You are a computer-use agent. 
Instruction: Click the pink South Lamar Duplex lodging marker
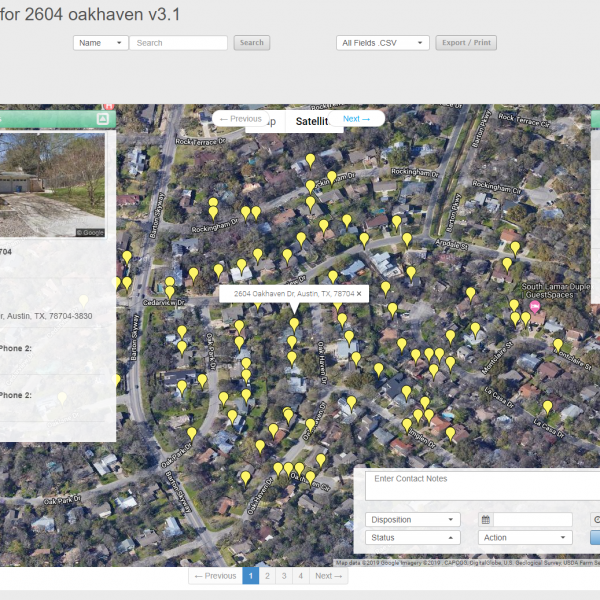tap(534, 307)
